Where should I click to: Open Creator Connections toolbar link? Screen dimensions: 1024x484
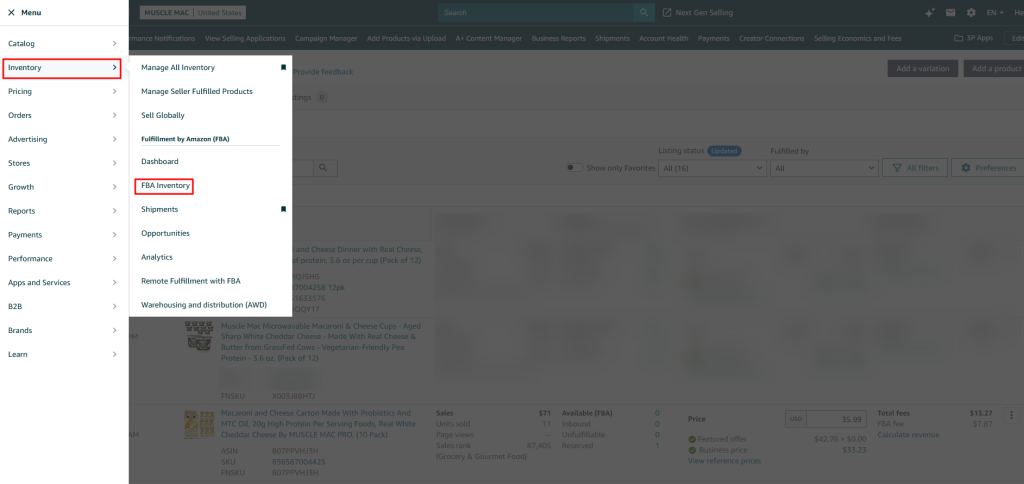771,39
